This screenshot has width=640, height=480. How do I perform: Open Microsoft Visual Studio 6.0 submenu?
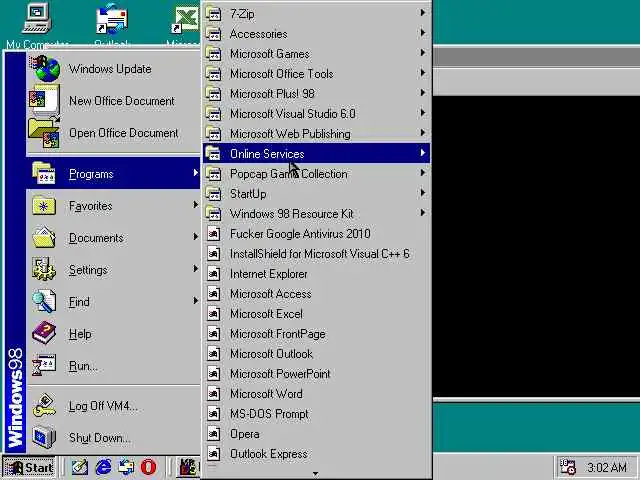coord(316,113)
